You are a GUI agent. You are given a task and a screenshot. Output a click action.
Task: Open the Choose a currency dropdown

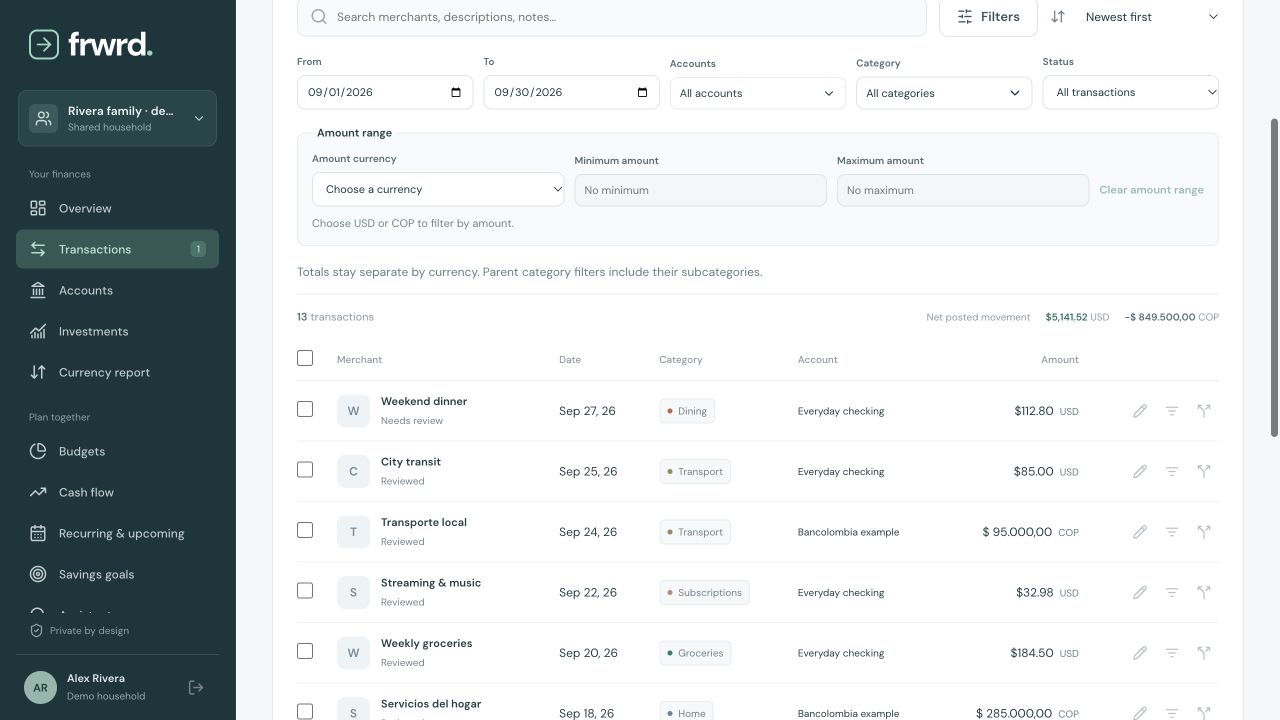click(438, 189)
